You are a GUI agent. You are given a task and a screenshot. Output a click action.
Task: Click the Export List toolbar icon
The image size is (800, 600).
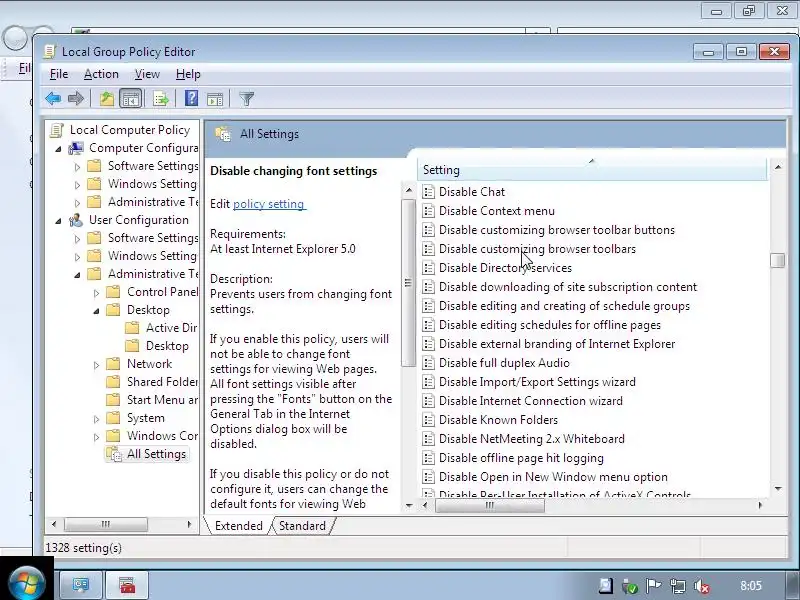click(161, 98)
